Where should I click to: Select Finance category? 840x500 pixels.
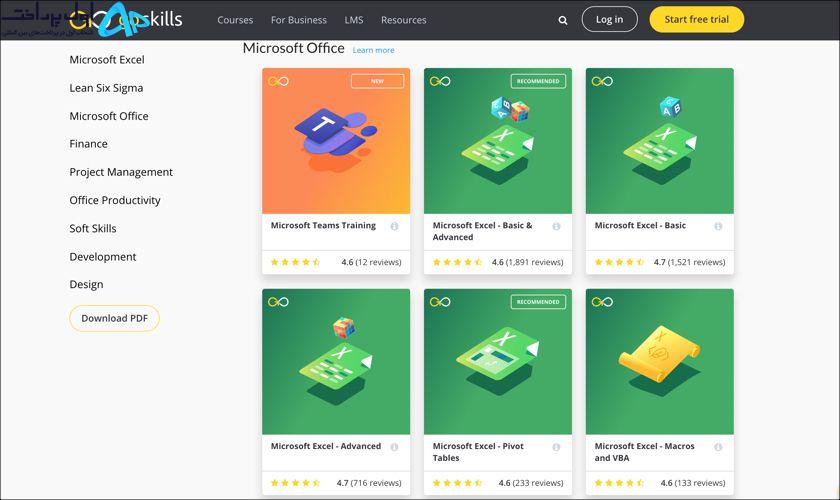coord(88,144)
